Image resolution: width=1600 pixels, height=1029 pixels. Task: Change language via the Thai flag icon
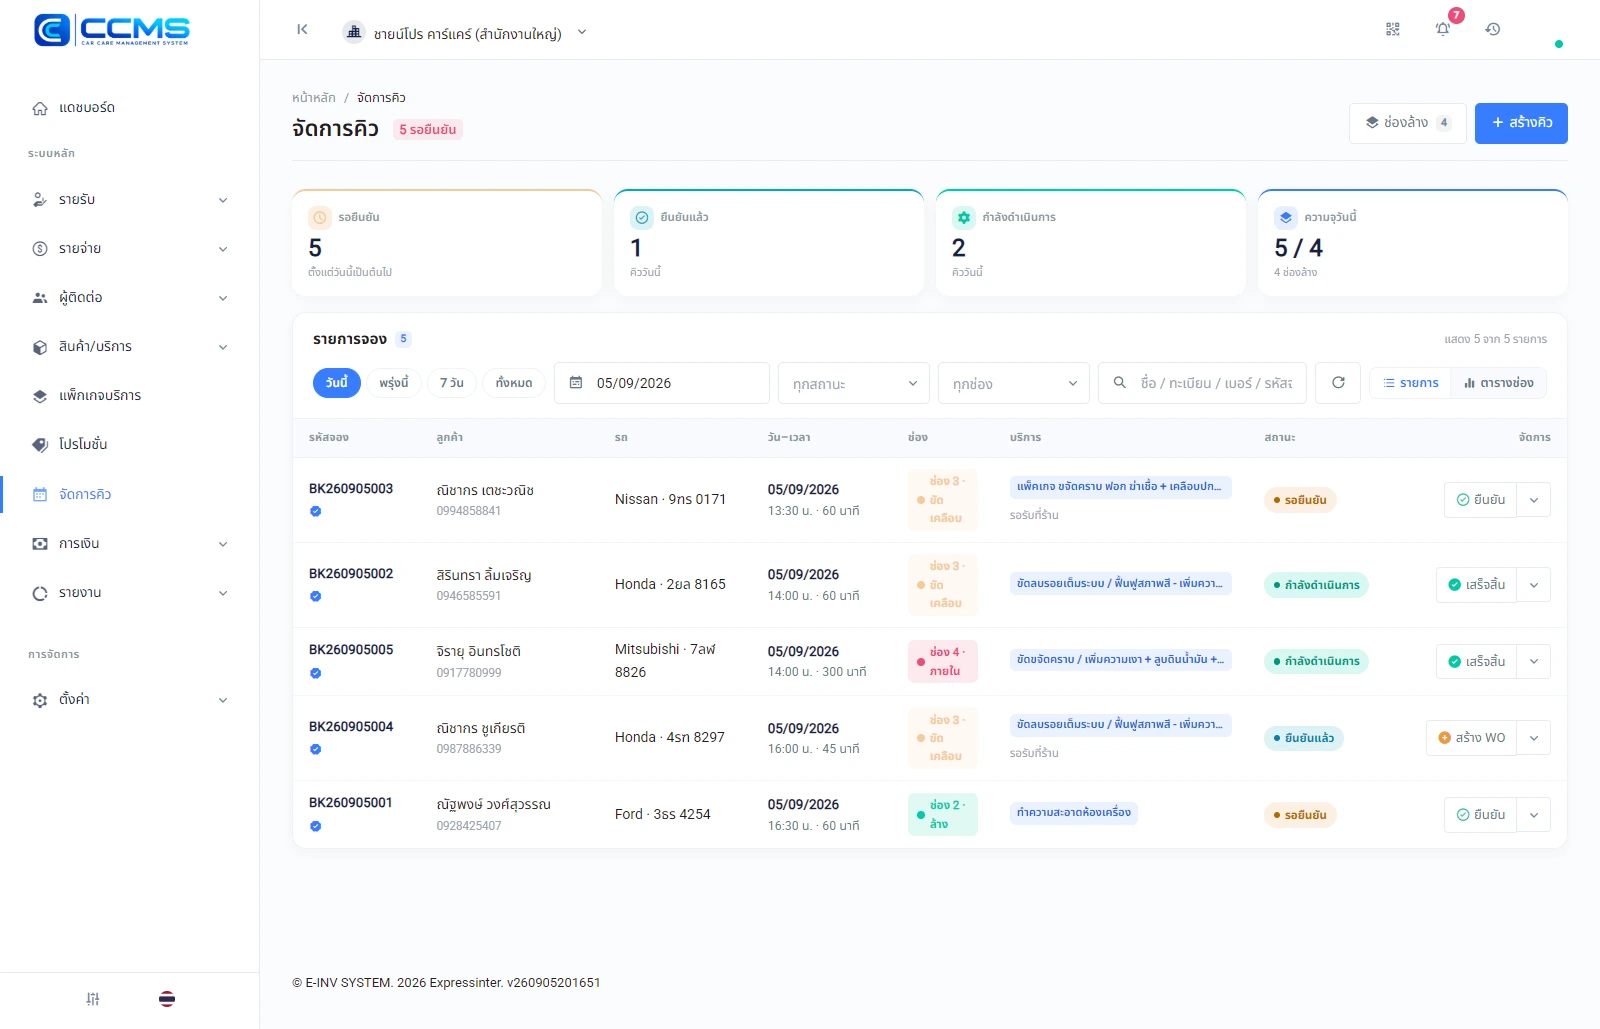point(167,999)
